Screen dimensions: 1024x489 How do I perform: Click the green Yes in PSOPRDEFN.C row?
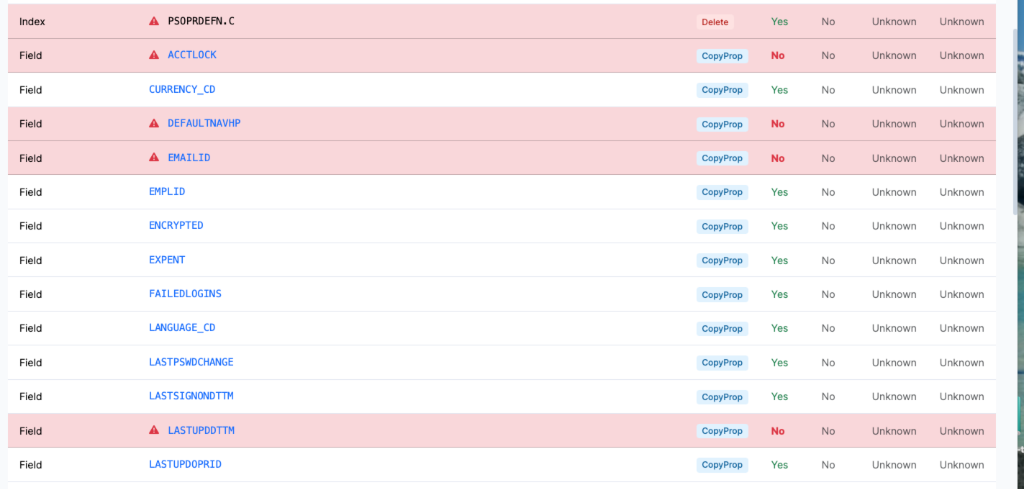(779, 22)
